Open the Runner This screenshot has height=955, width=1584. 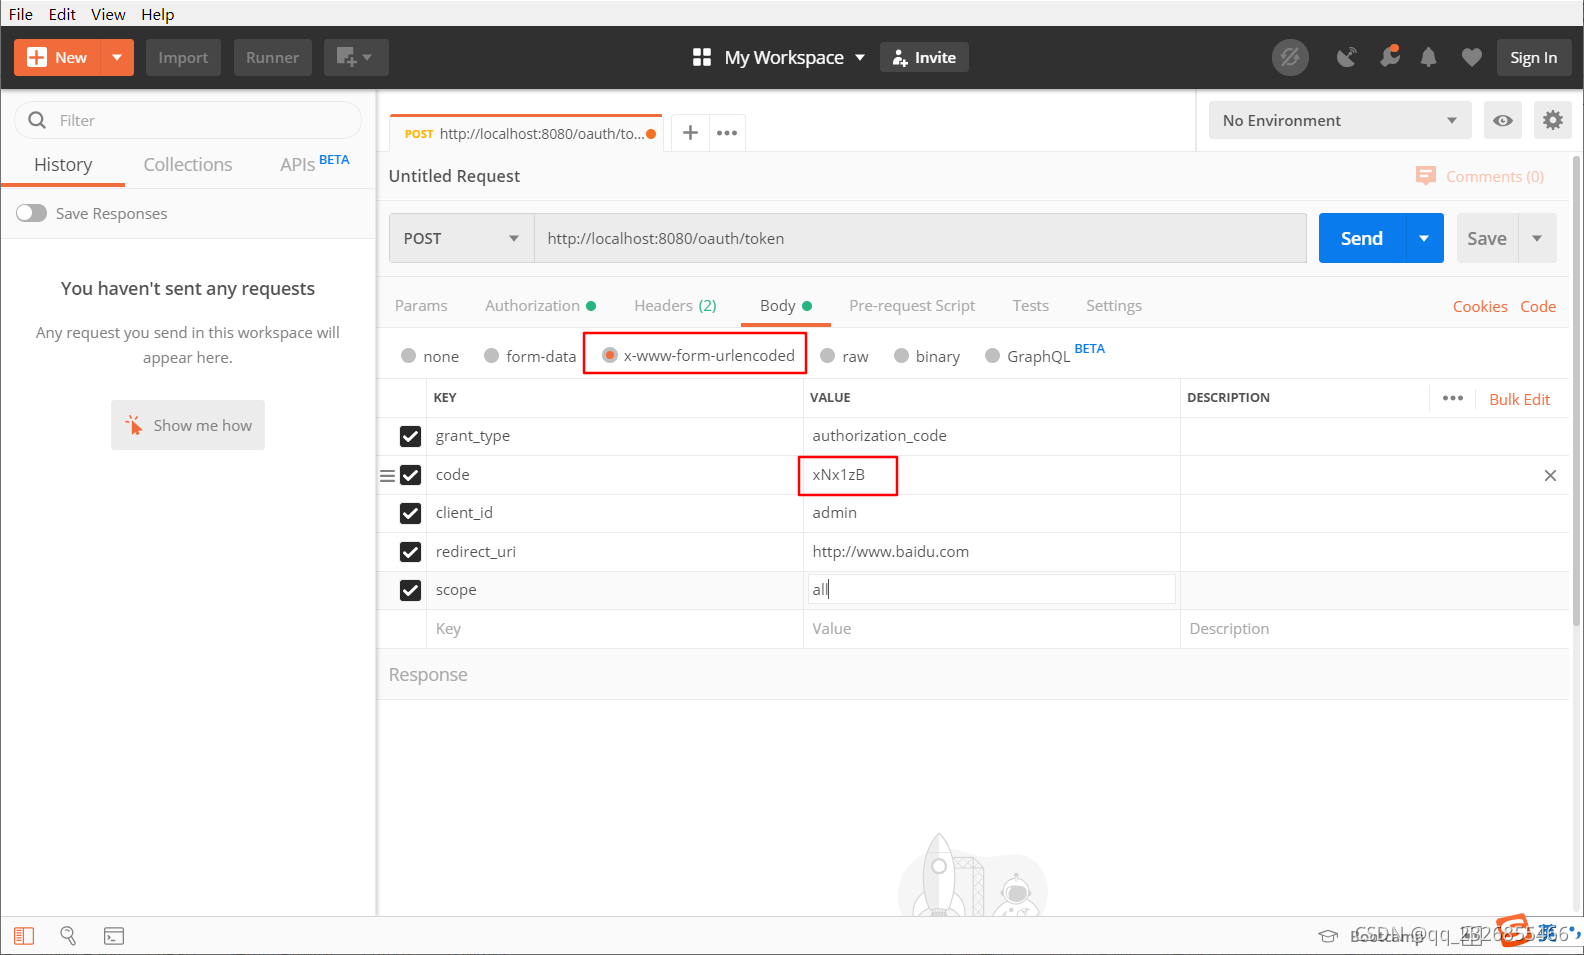click(272, 58)
